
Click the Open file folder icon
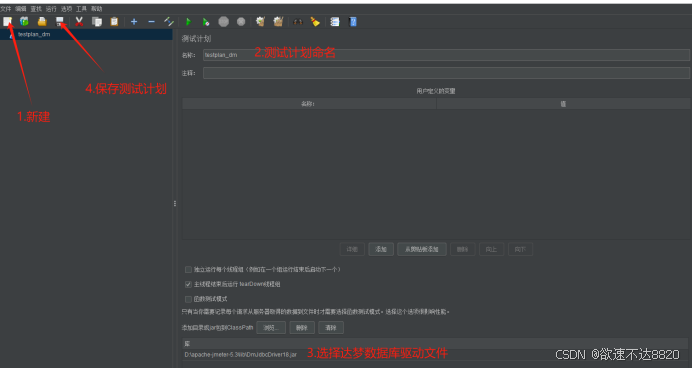point(42,21)
